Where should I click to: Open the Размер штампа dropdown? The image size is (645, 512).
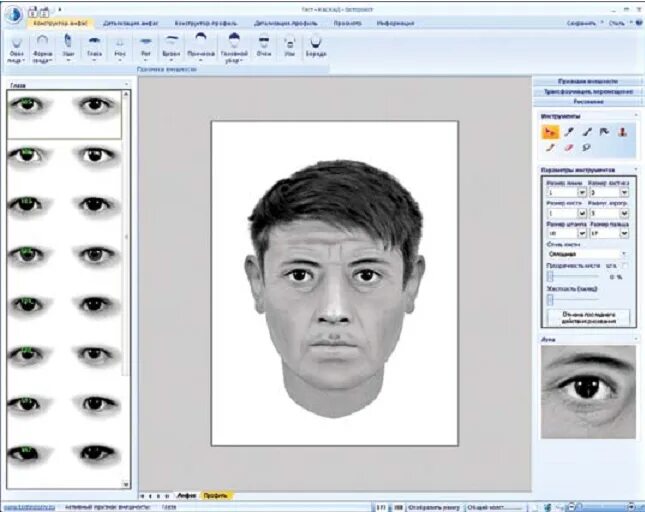pyautogui.click(x=582, y=234)
